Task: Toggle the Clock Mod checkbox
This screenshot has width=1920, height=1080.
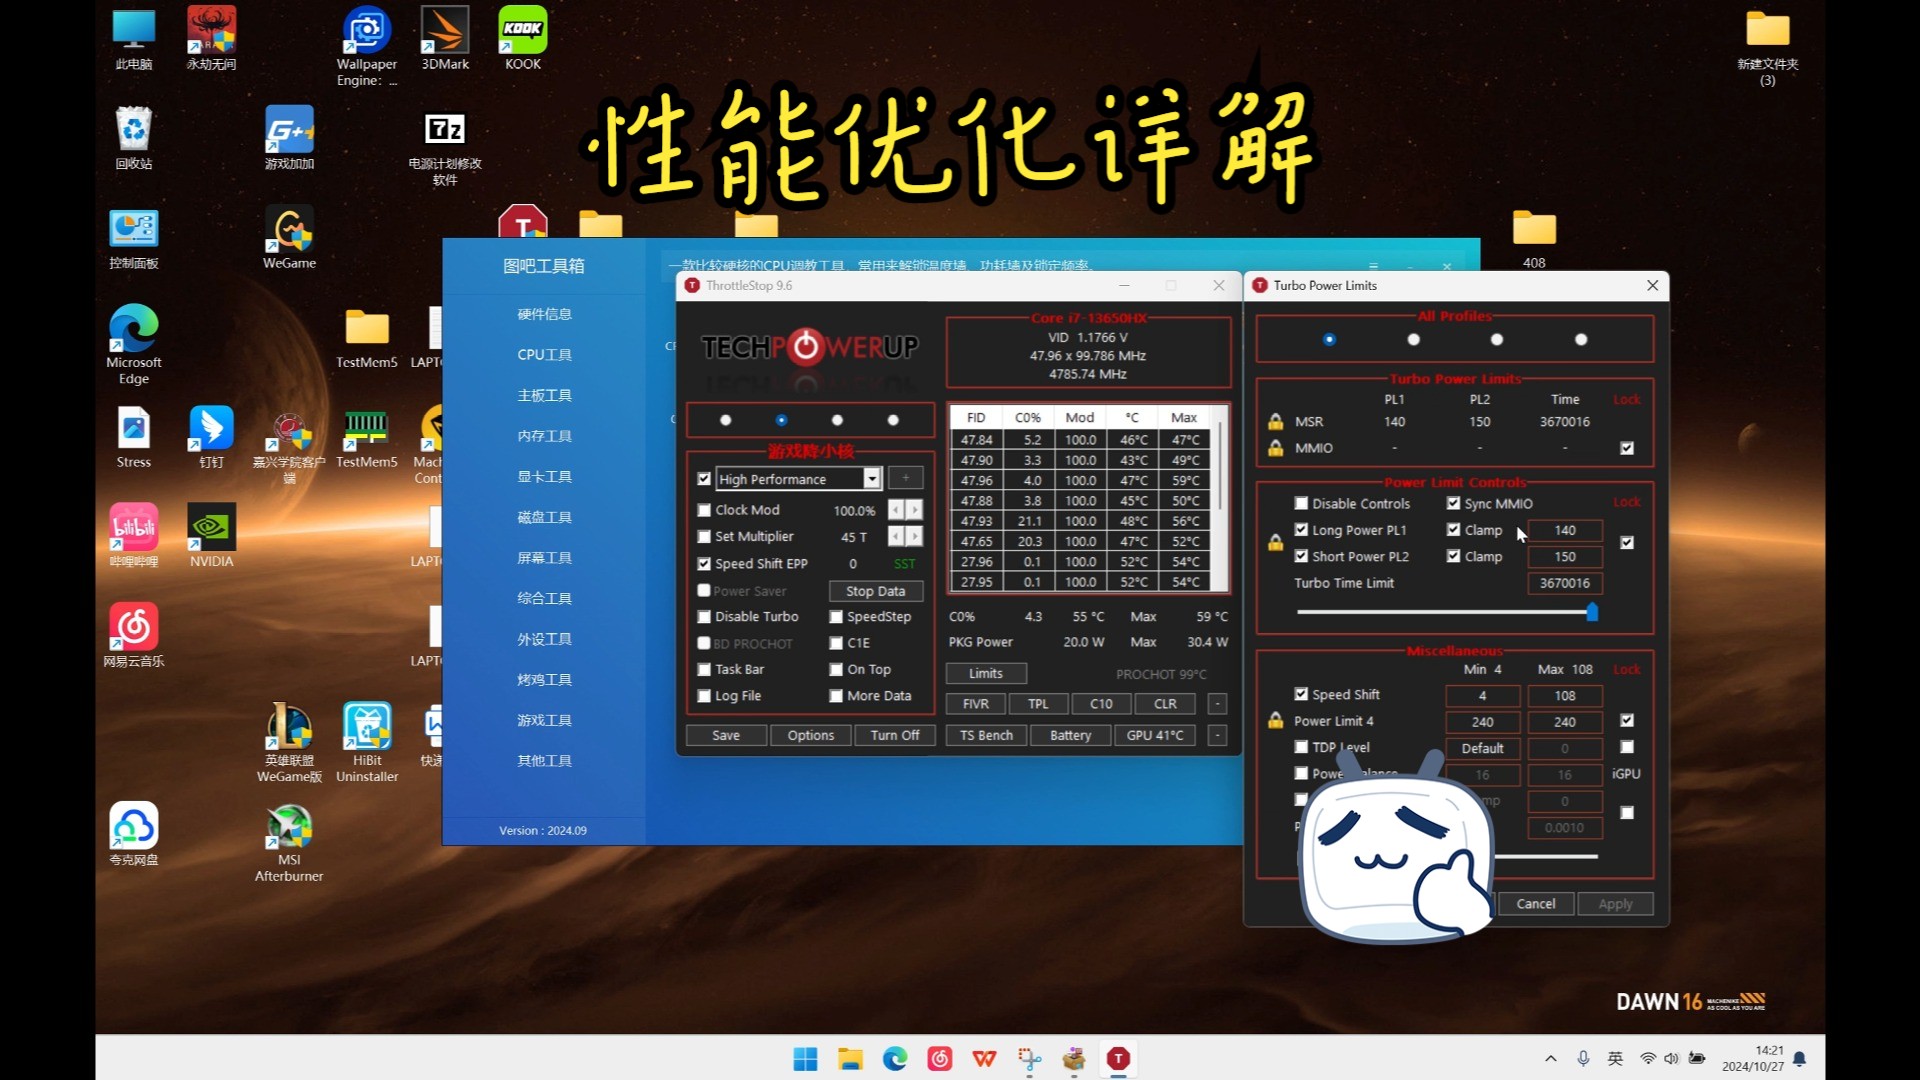Action: click(704, 510)
